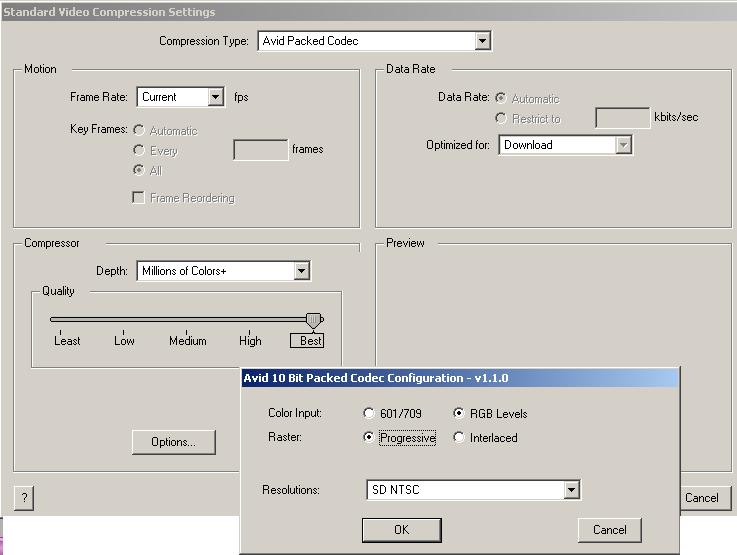
Task: Choose Interlaced raster option
Action: click(x=458, y=438)
